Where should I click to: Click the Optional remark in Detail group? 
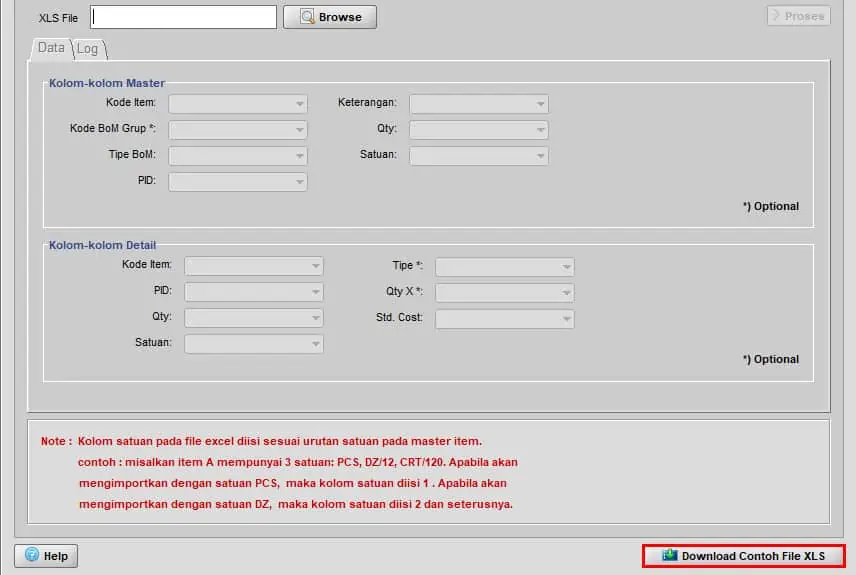771,359
